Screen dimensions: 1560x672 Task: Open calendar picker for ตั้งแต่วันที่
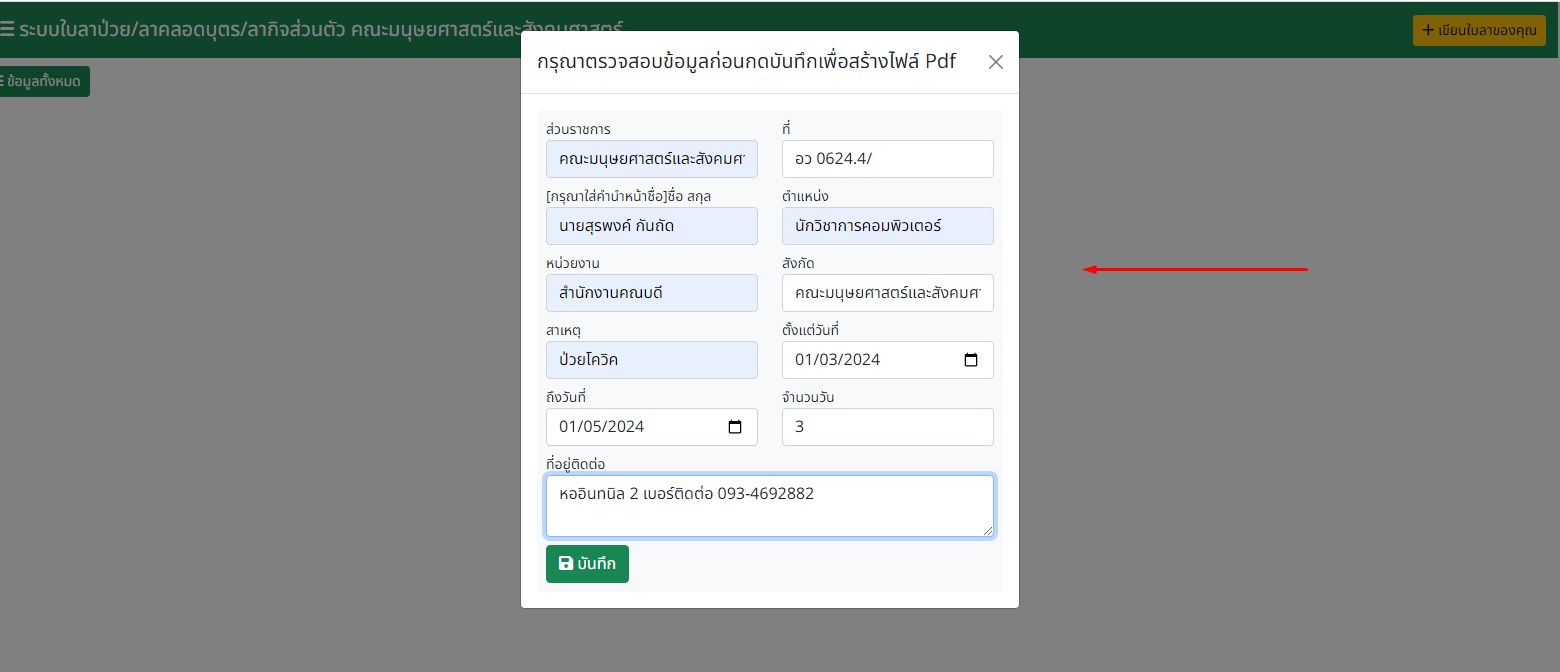(x=970, y=360)
